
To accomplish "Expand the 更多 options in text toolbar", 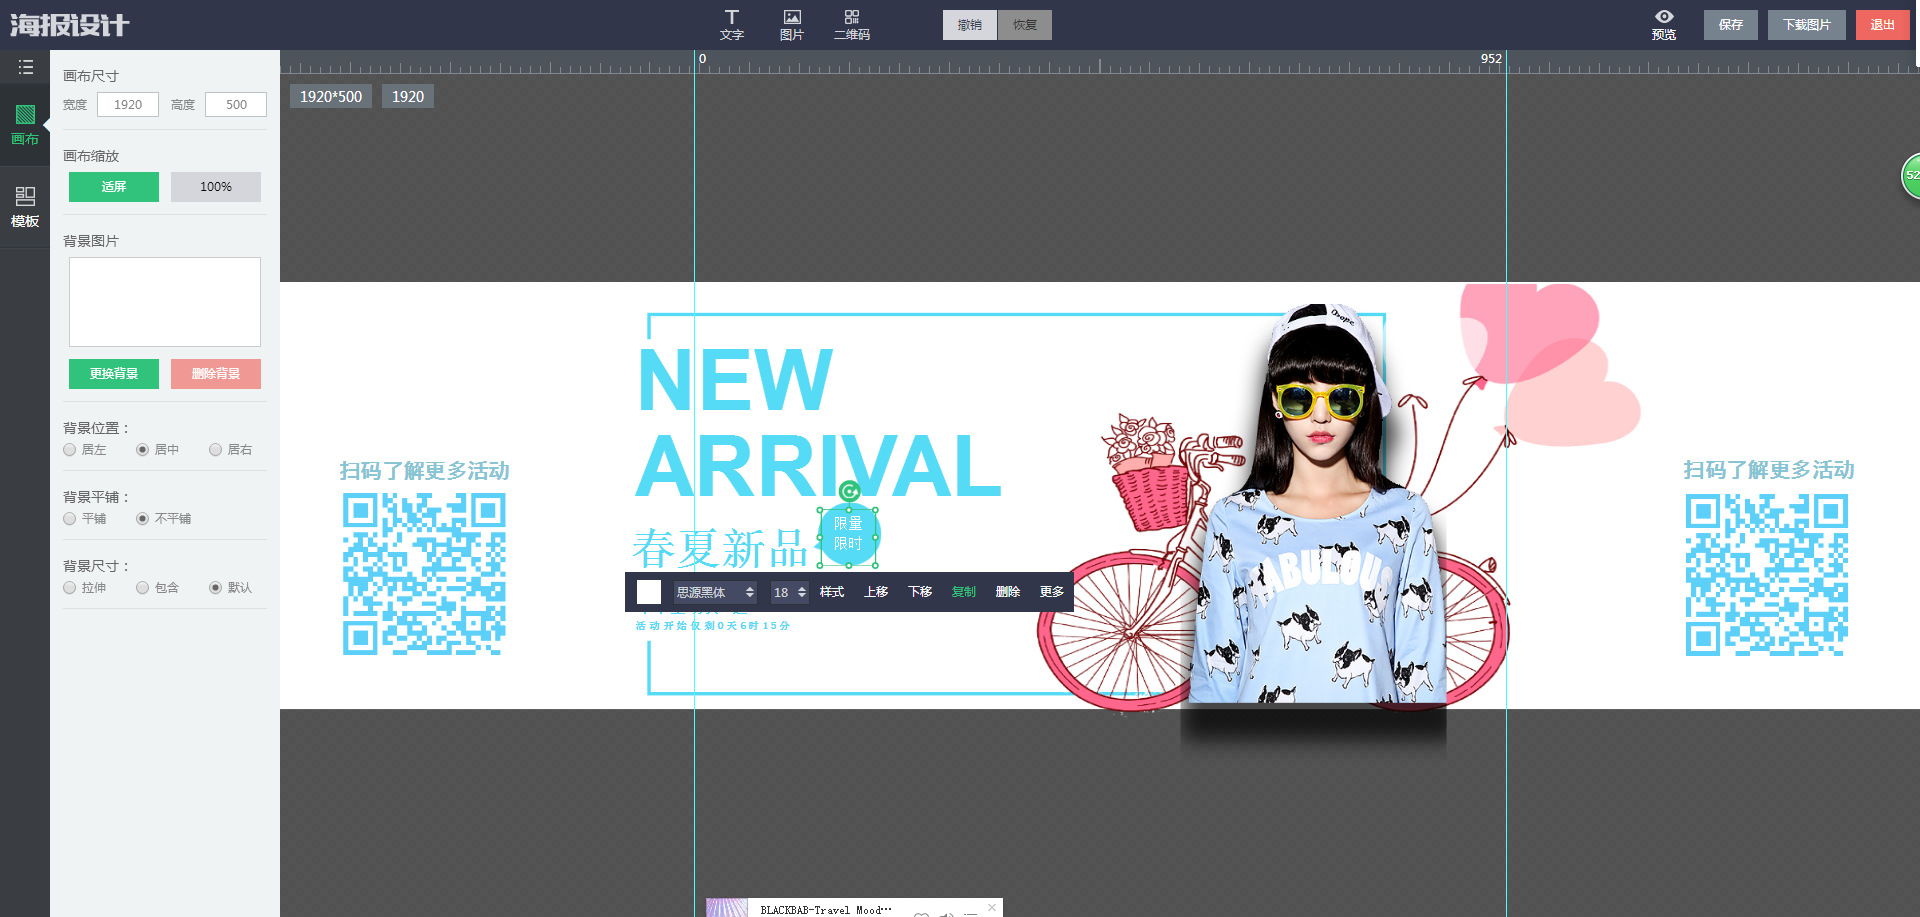I will point(1051,592).
